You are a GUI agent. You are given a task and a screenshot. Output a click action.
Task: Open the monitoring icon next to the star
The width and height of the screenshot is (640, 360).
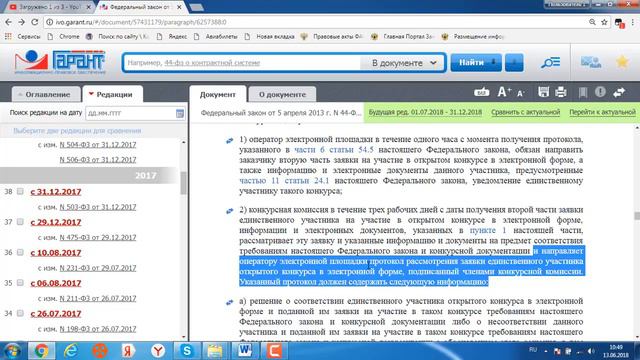click(591, 62)
